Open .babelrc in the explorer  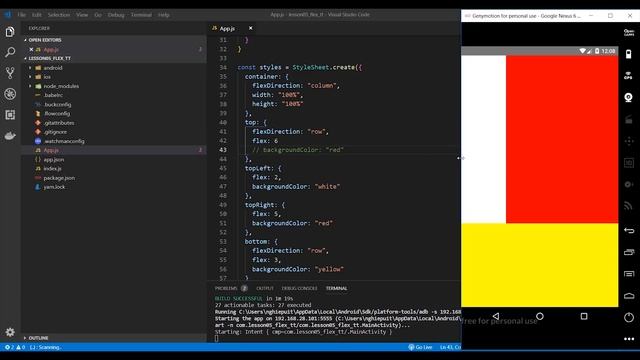click(53, 95)
